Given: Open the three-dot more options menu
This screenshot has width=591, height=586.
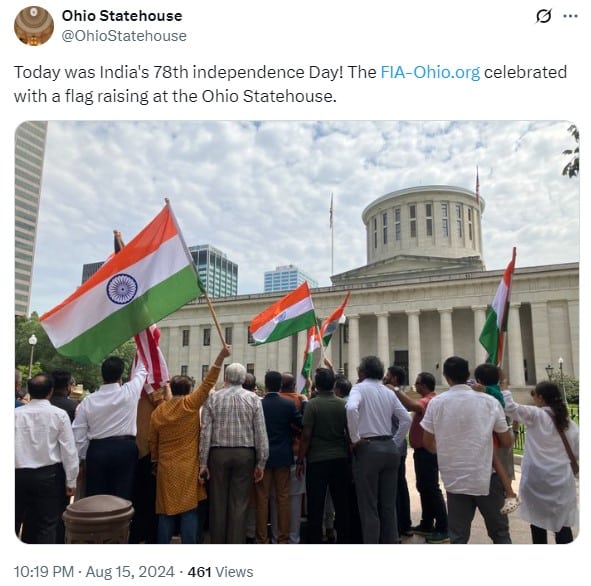Looking at the screenshot, I should (x=570, y=16).
